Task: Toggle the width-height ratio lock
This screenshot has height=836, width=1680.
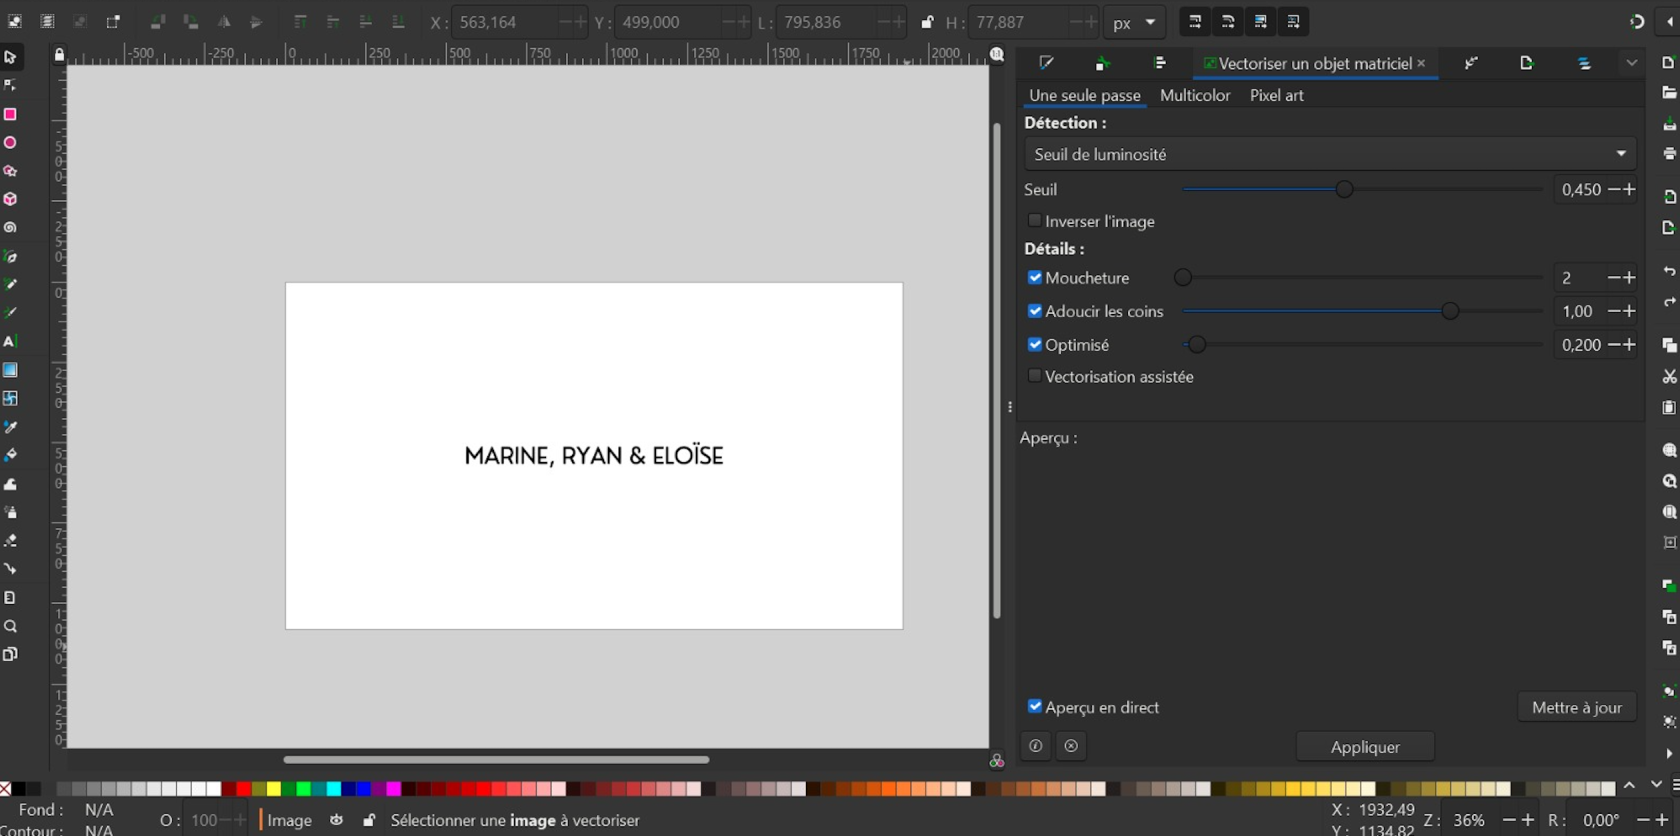Action: point(927,22)
